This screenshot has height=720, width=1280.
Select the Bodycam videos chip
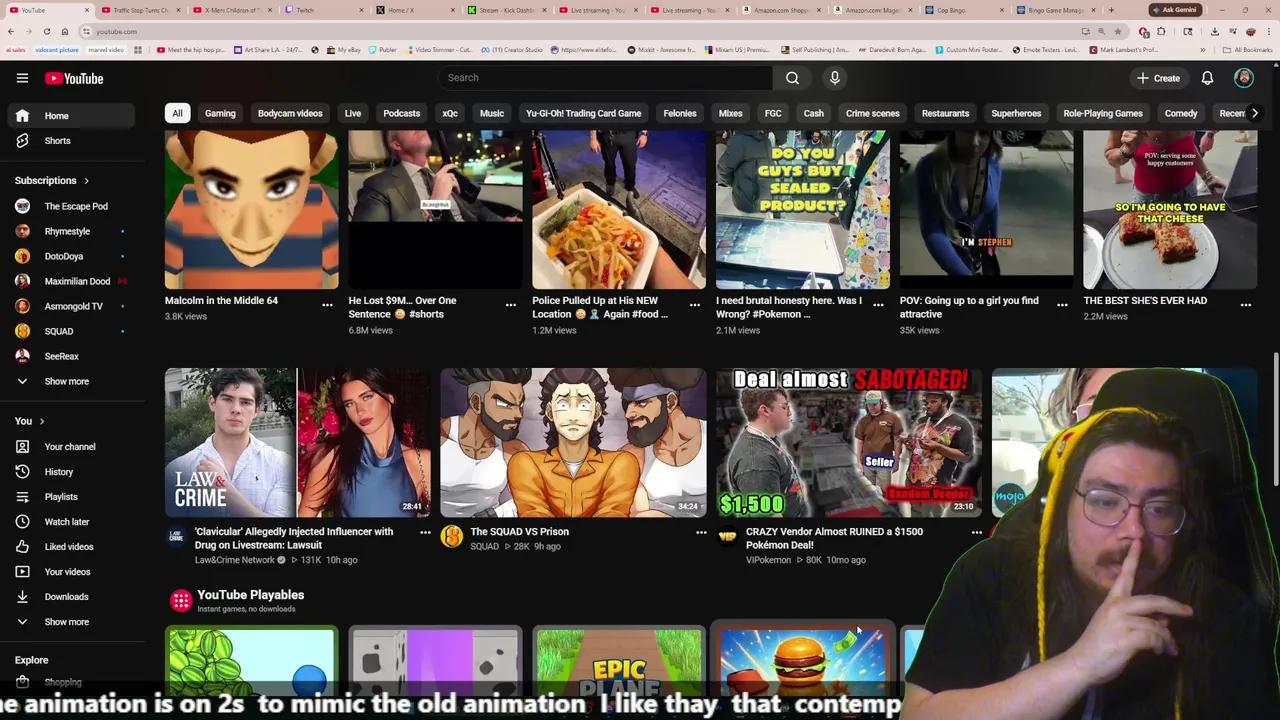290,113
